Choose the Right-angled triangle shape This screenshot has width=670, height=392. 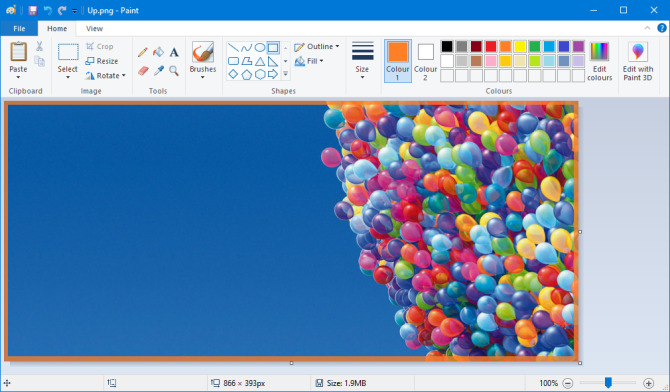(x=273, y=61)
